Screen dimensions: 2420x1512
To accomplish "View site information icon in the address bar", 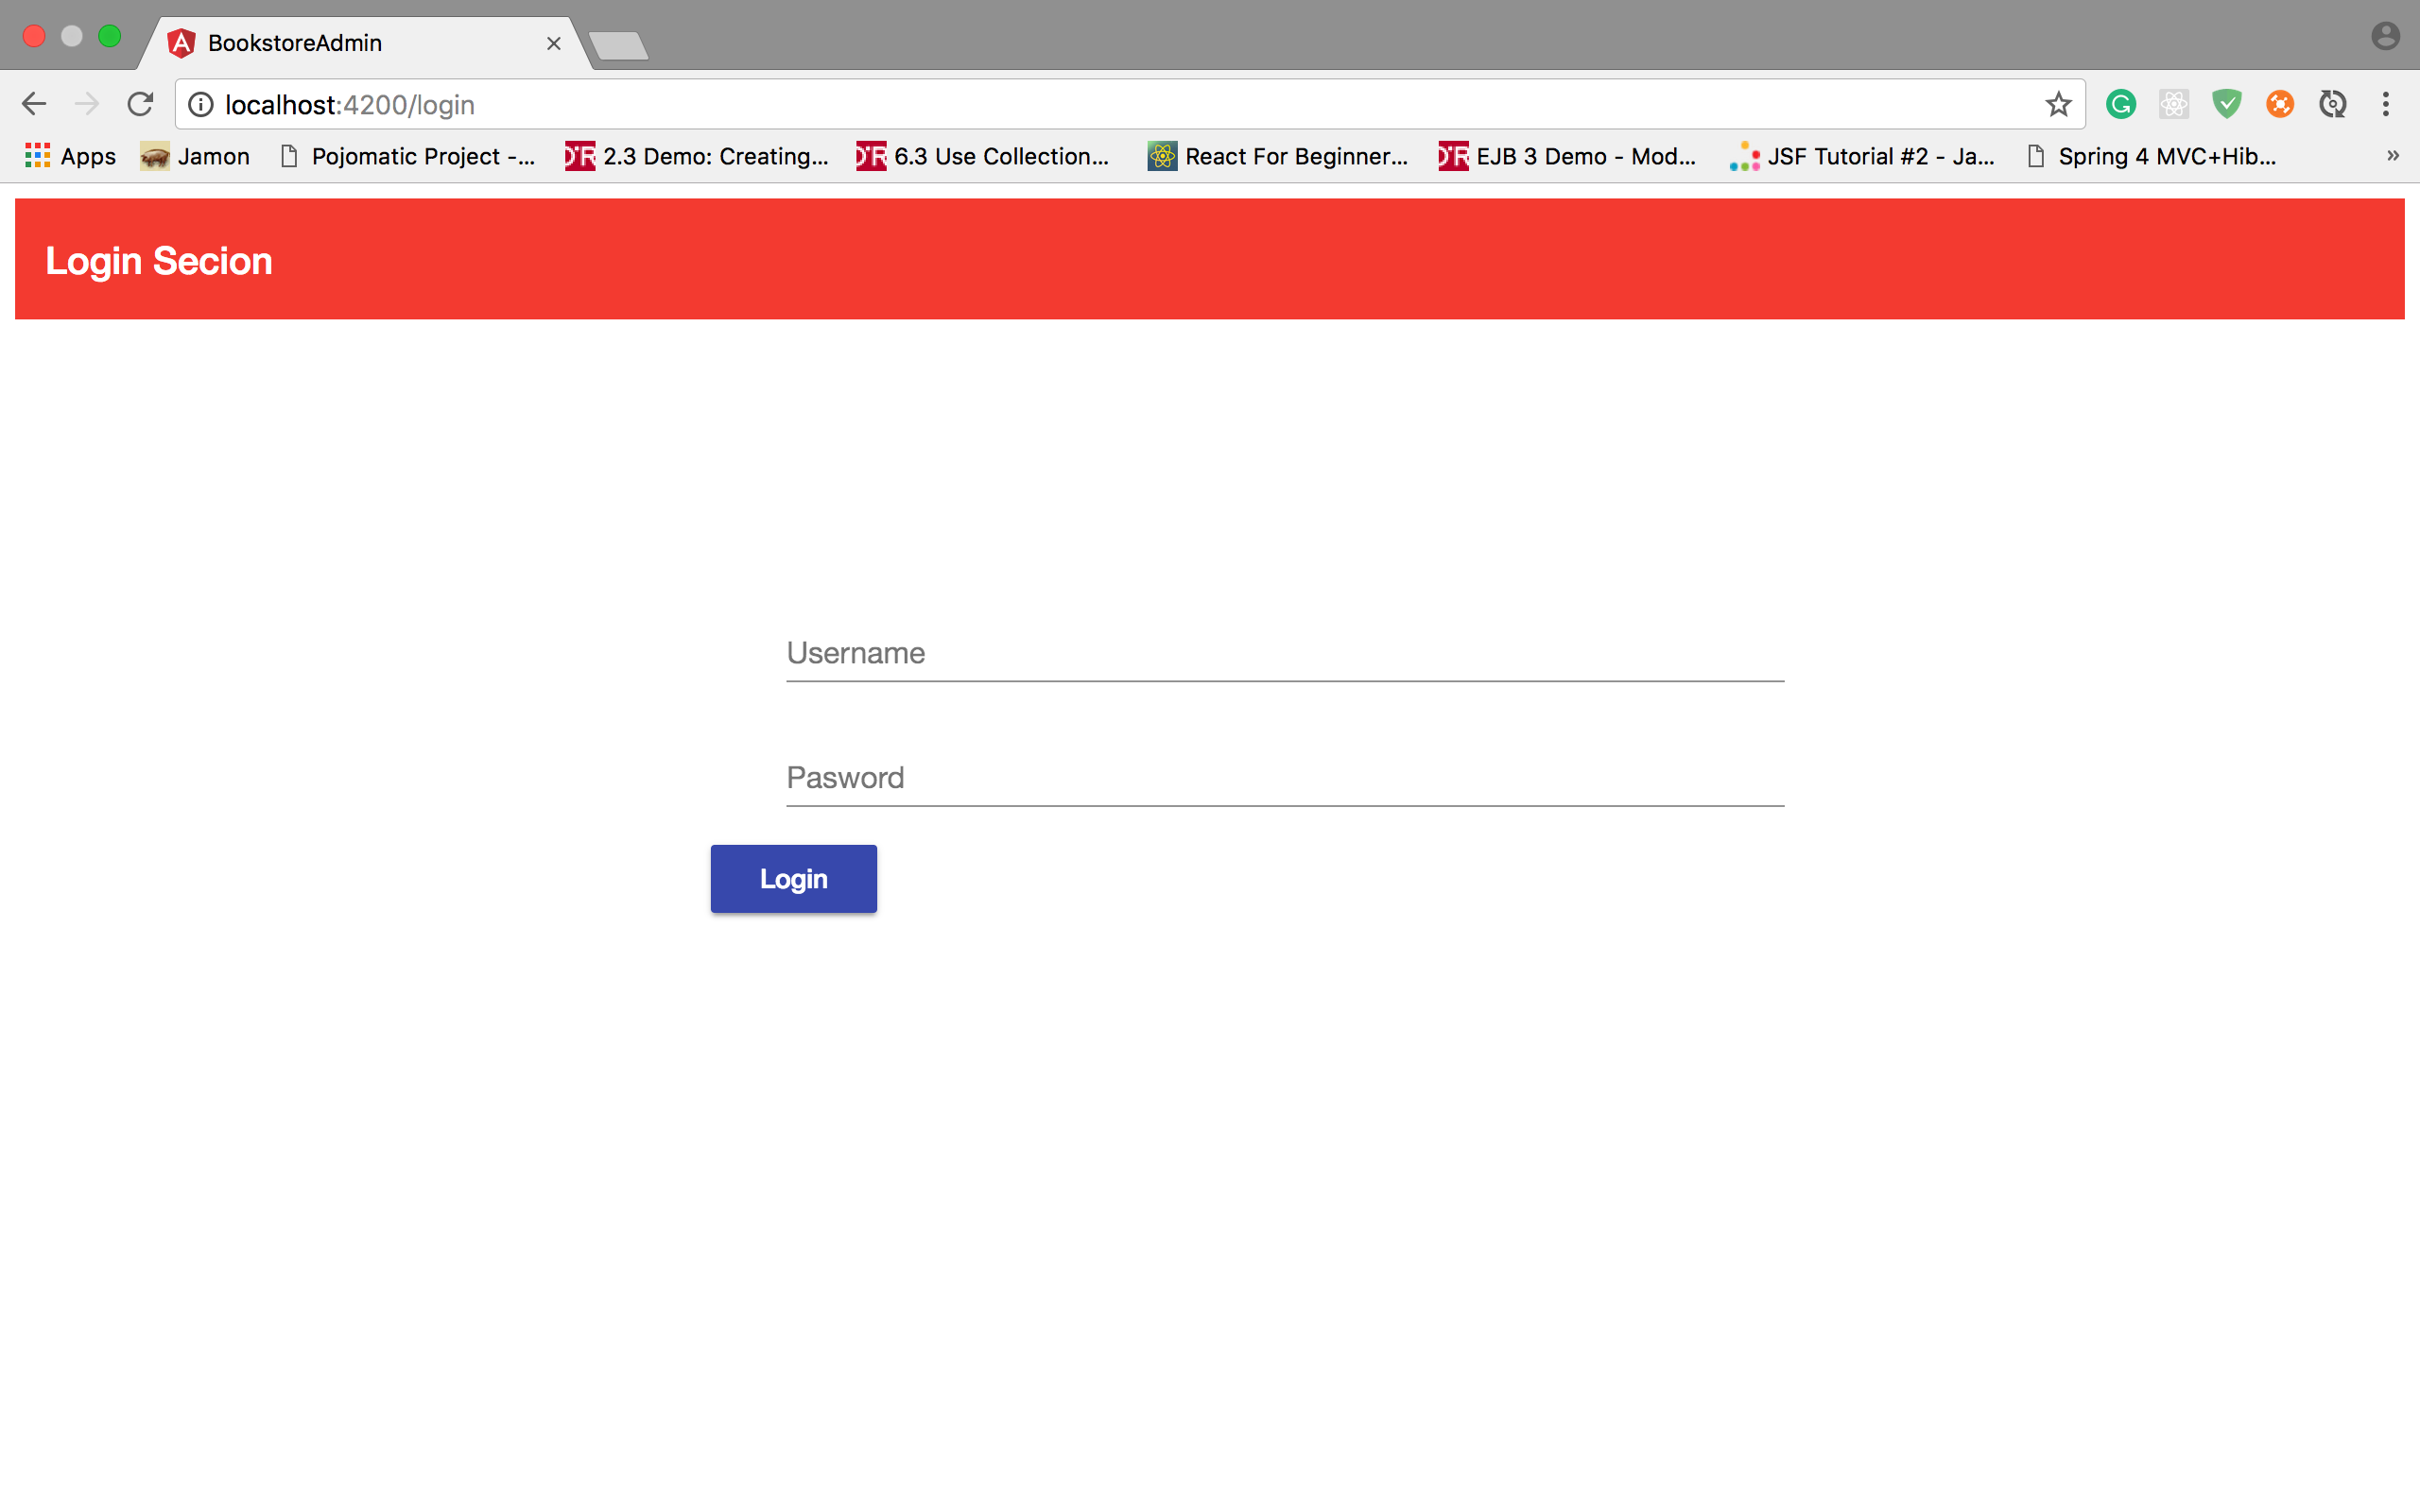I will (x=201, y=104).
